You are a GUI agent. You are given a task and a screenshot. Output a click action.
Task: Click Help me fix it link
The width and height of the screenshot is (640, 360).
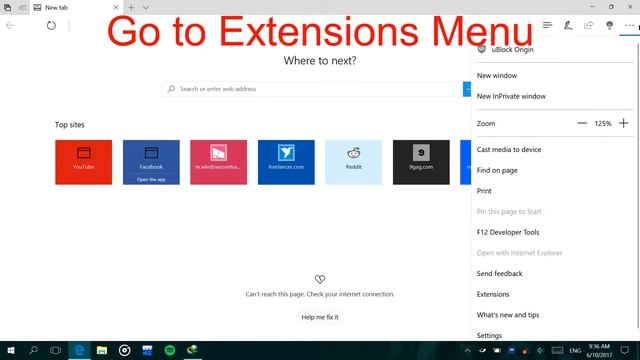tap(320, 317)
